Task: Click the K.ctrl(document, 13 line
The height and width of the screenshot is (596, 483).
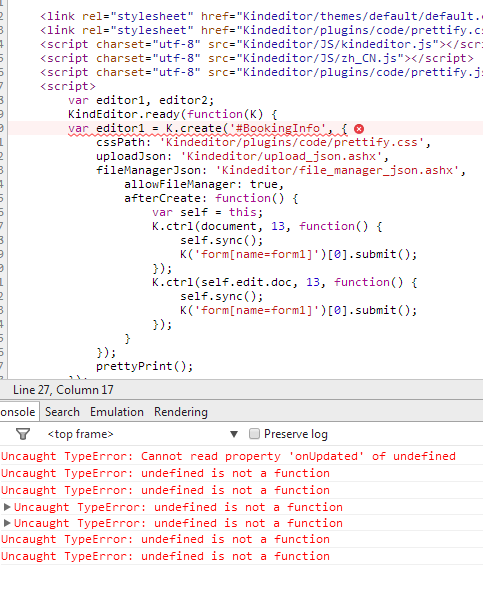Action: [x=267, y=227]
